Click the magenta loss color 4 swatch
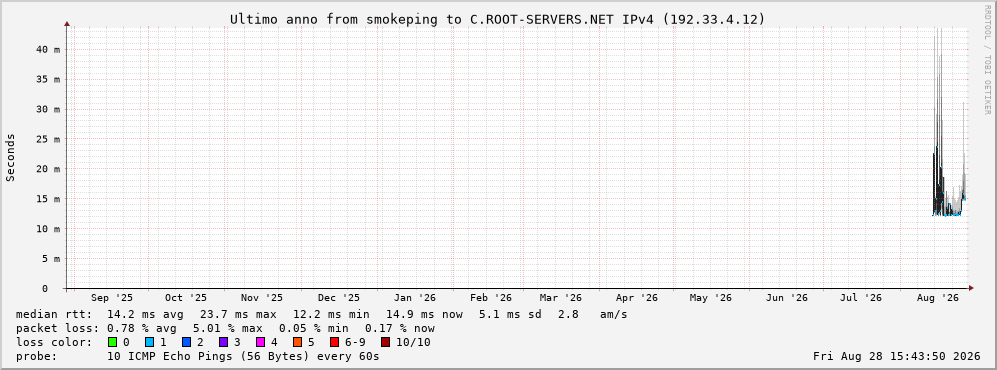Image resolution: width=997 pixels, height=370 pixels. tap(260, 343)
